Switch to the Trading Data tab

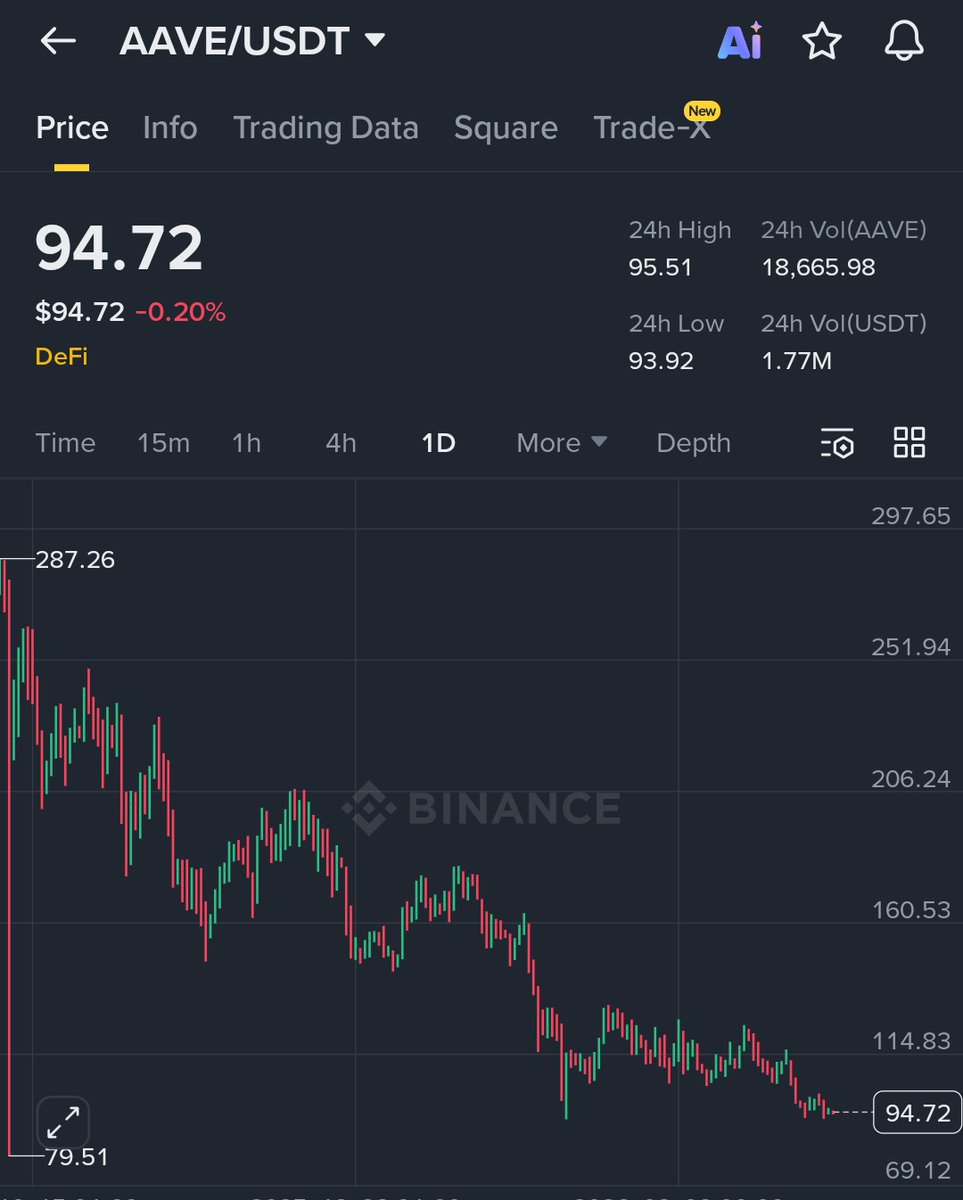tap(326, 128)
